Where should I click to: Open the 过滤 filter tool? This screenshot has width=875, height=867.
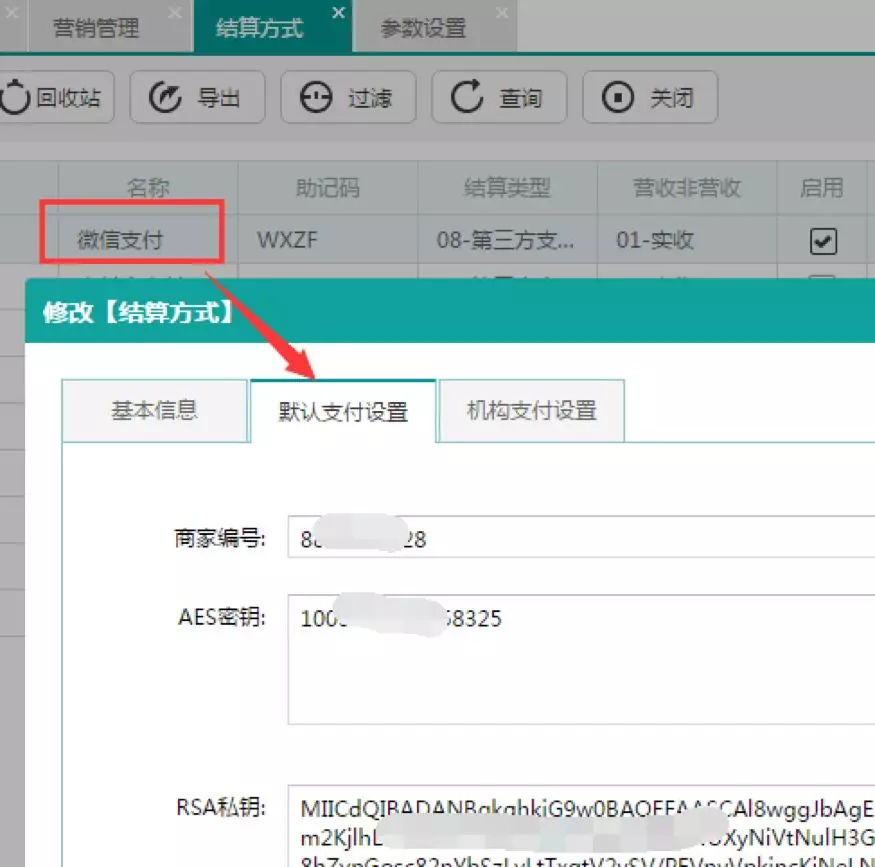348,97
